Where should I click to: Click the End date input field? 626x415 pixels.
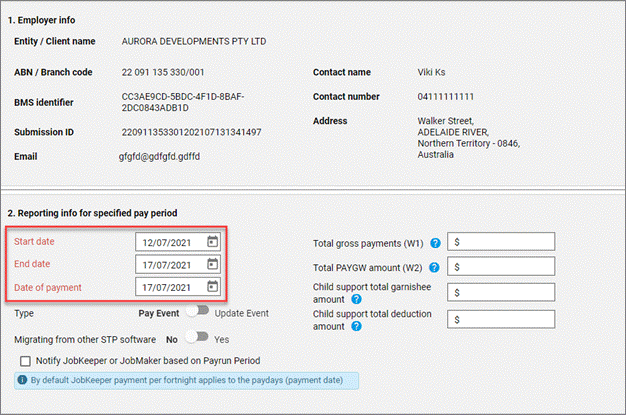pyautogui.click(x=170, y=264)
